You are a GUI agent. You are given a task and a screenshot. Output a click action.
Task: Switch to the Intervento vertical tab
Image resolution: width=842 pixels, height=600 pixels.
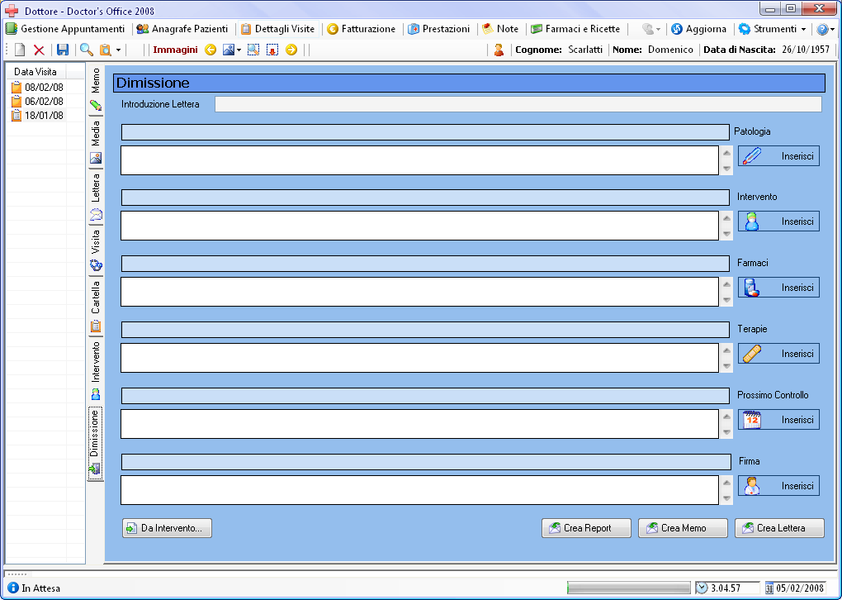point(96,371)
